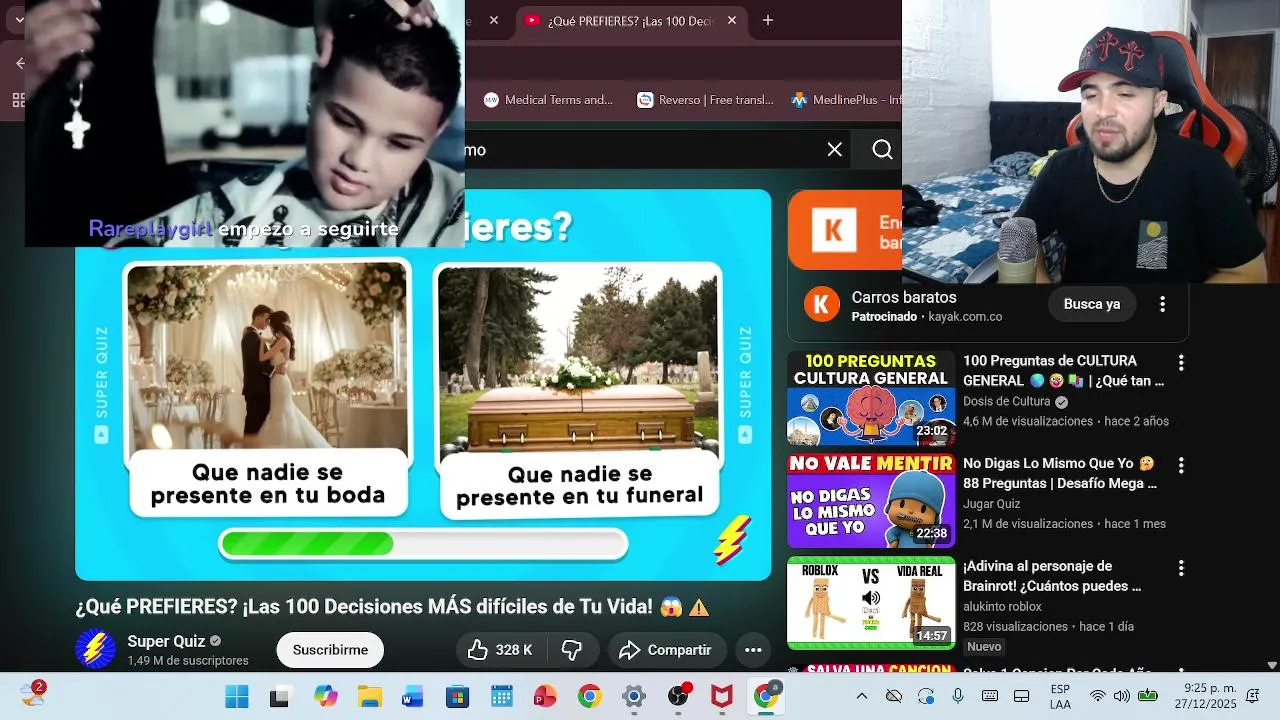The width and height of the screenshot is (1280, 720).
Task: Open Settings gear on the taskbar
Action: click(633, 697)
